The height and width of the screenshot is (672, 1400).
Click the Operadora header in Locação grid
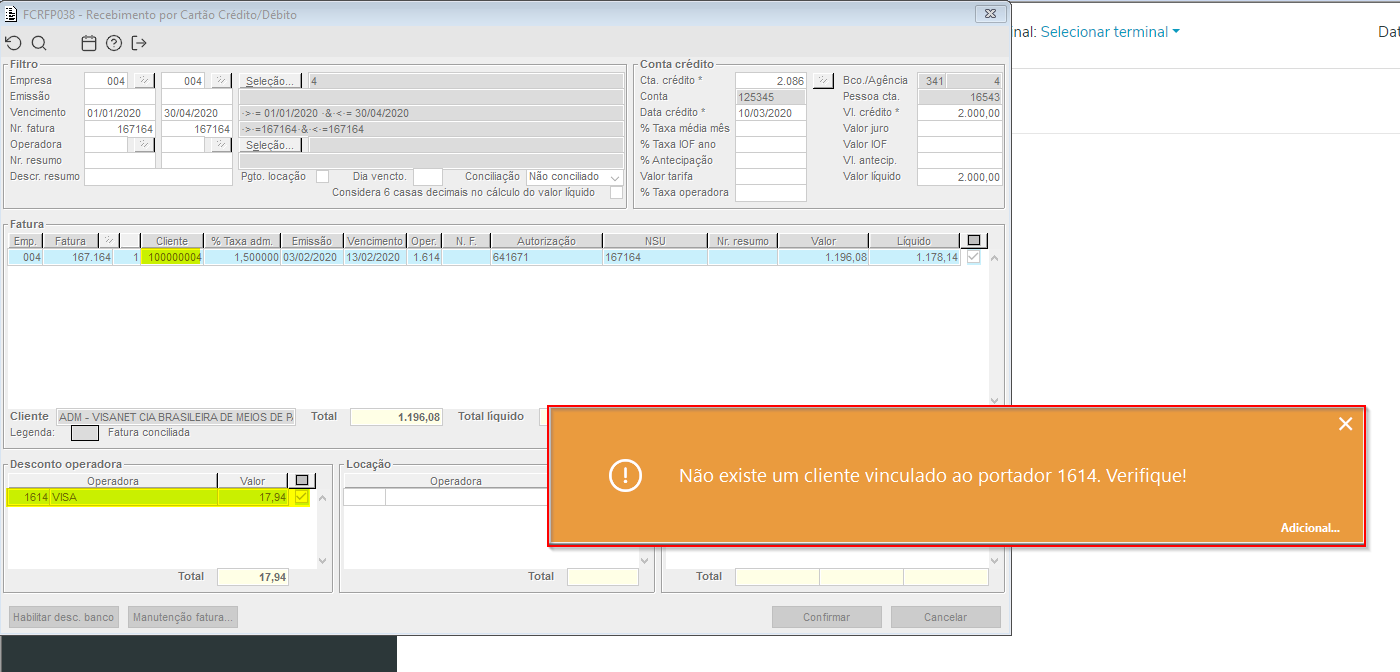[x=456, y=481]
